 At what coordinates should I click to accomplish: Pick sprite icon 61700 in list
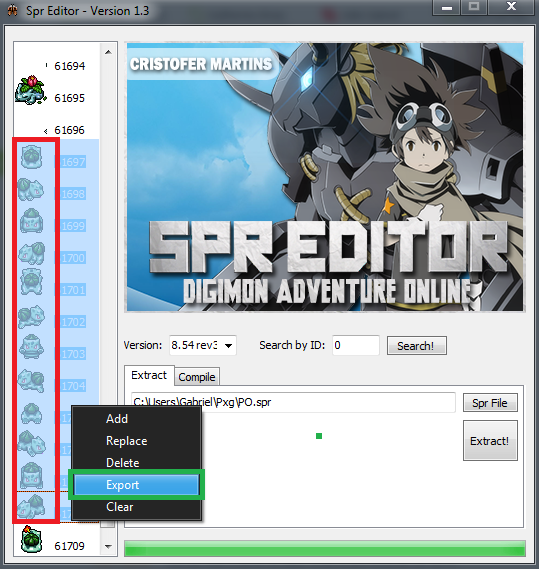coord(32,253)
